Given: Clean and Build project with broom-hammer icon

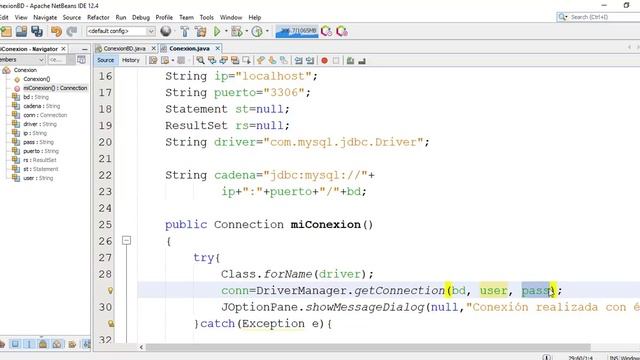Looking at the screenshot, I should click(x=200, y=31).
